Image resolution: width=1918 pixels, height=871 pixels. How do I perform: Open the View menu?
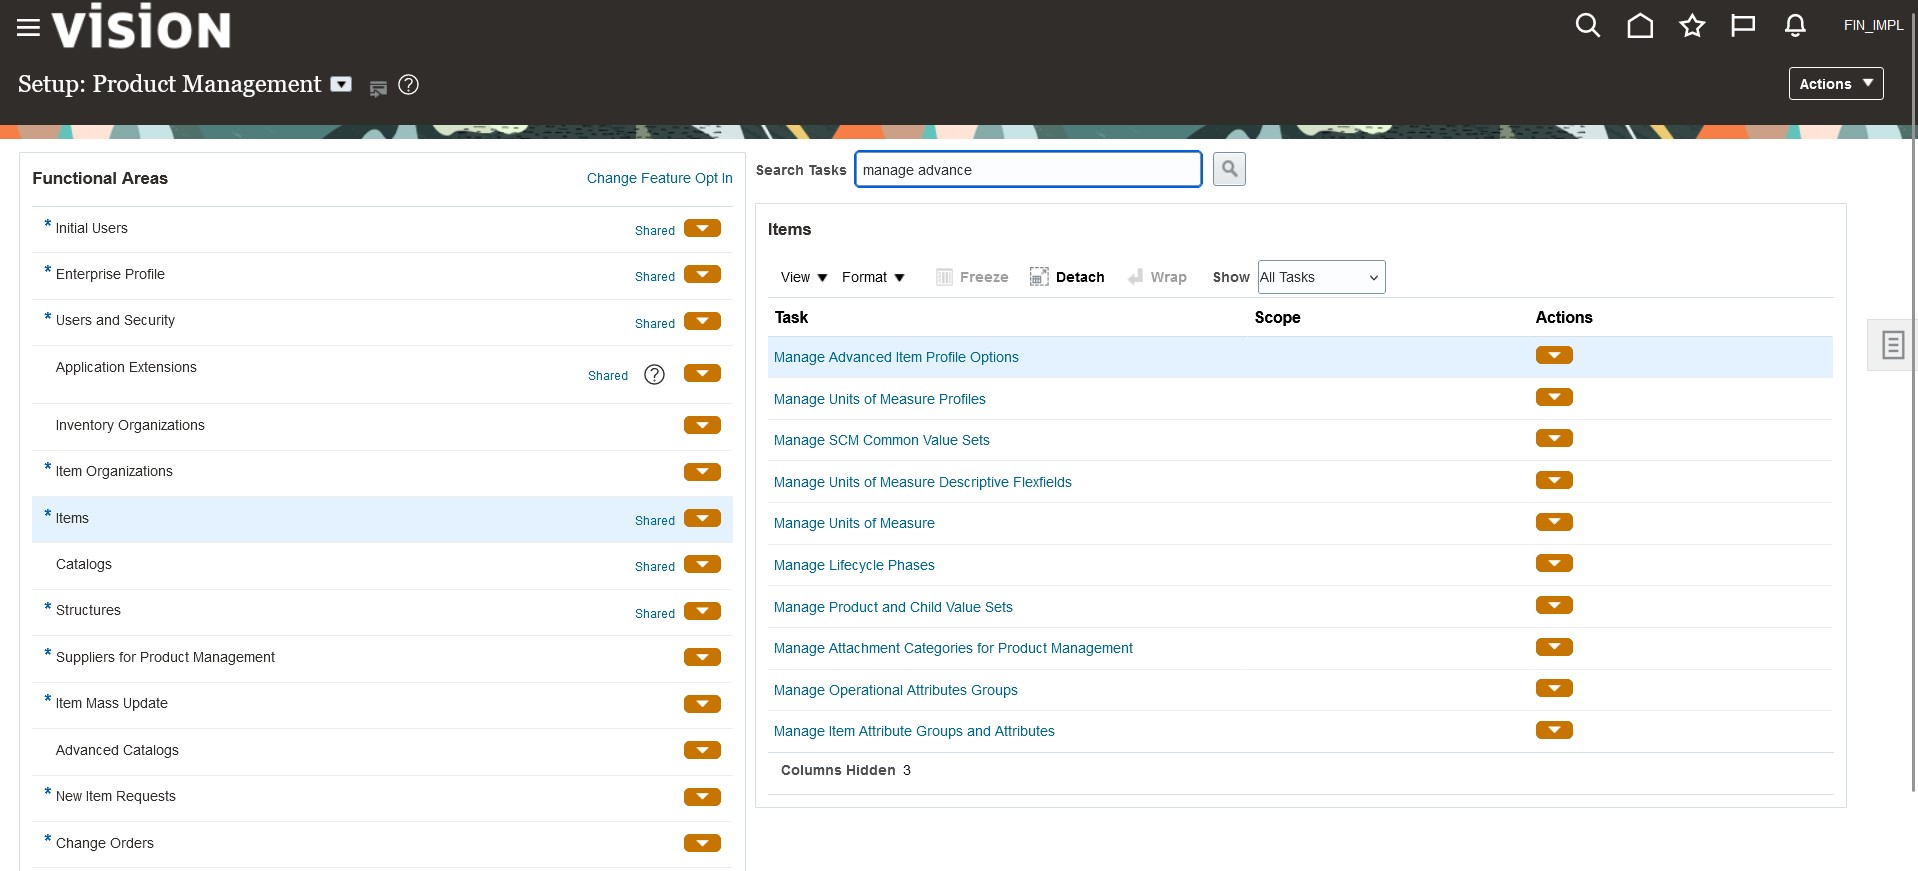tap(804, 277)
